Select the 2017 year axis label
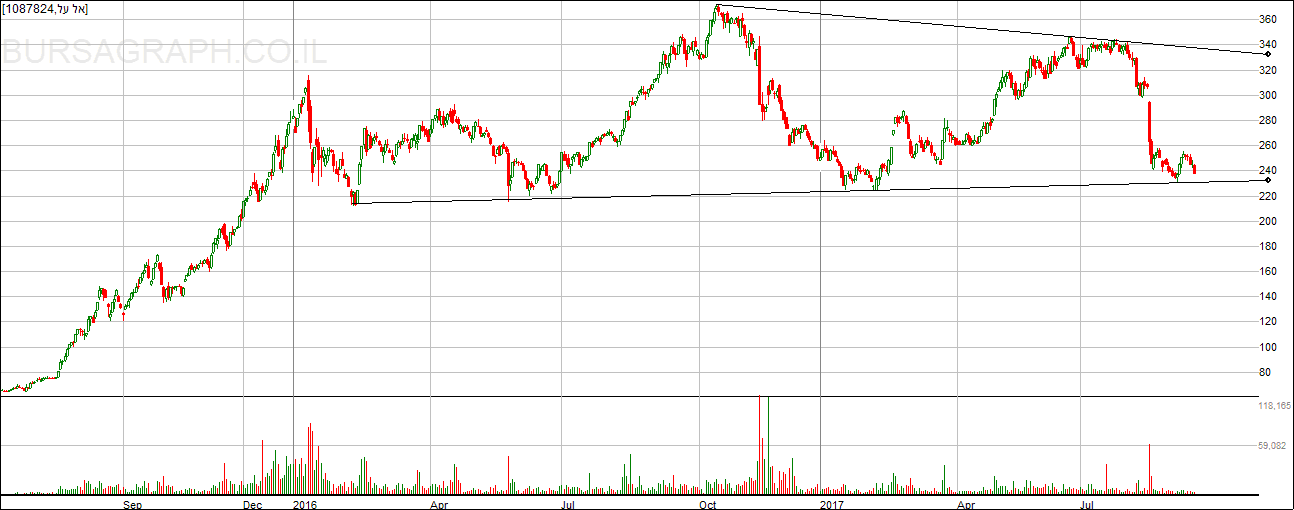 tap(830, 504)
